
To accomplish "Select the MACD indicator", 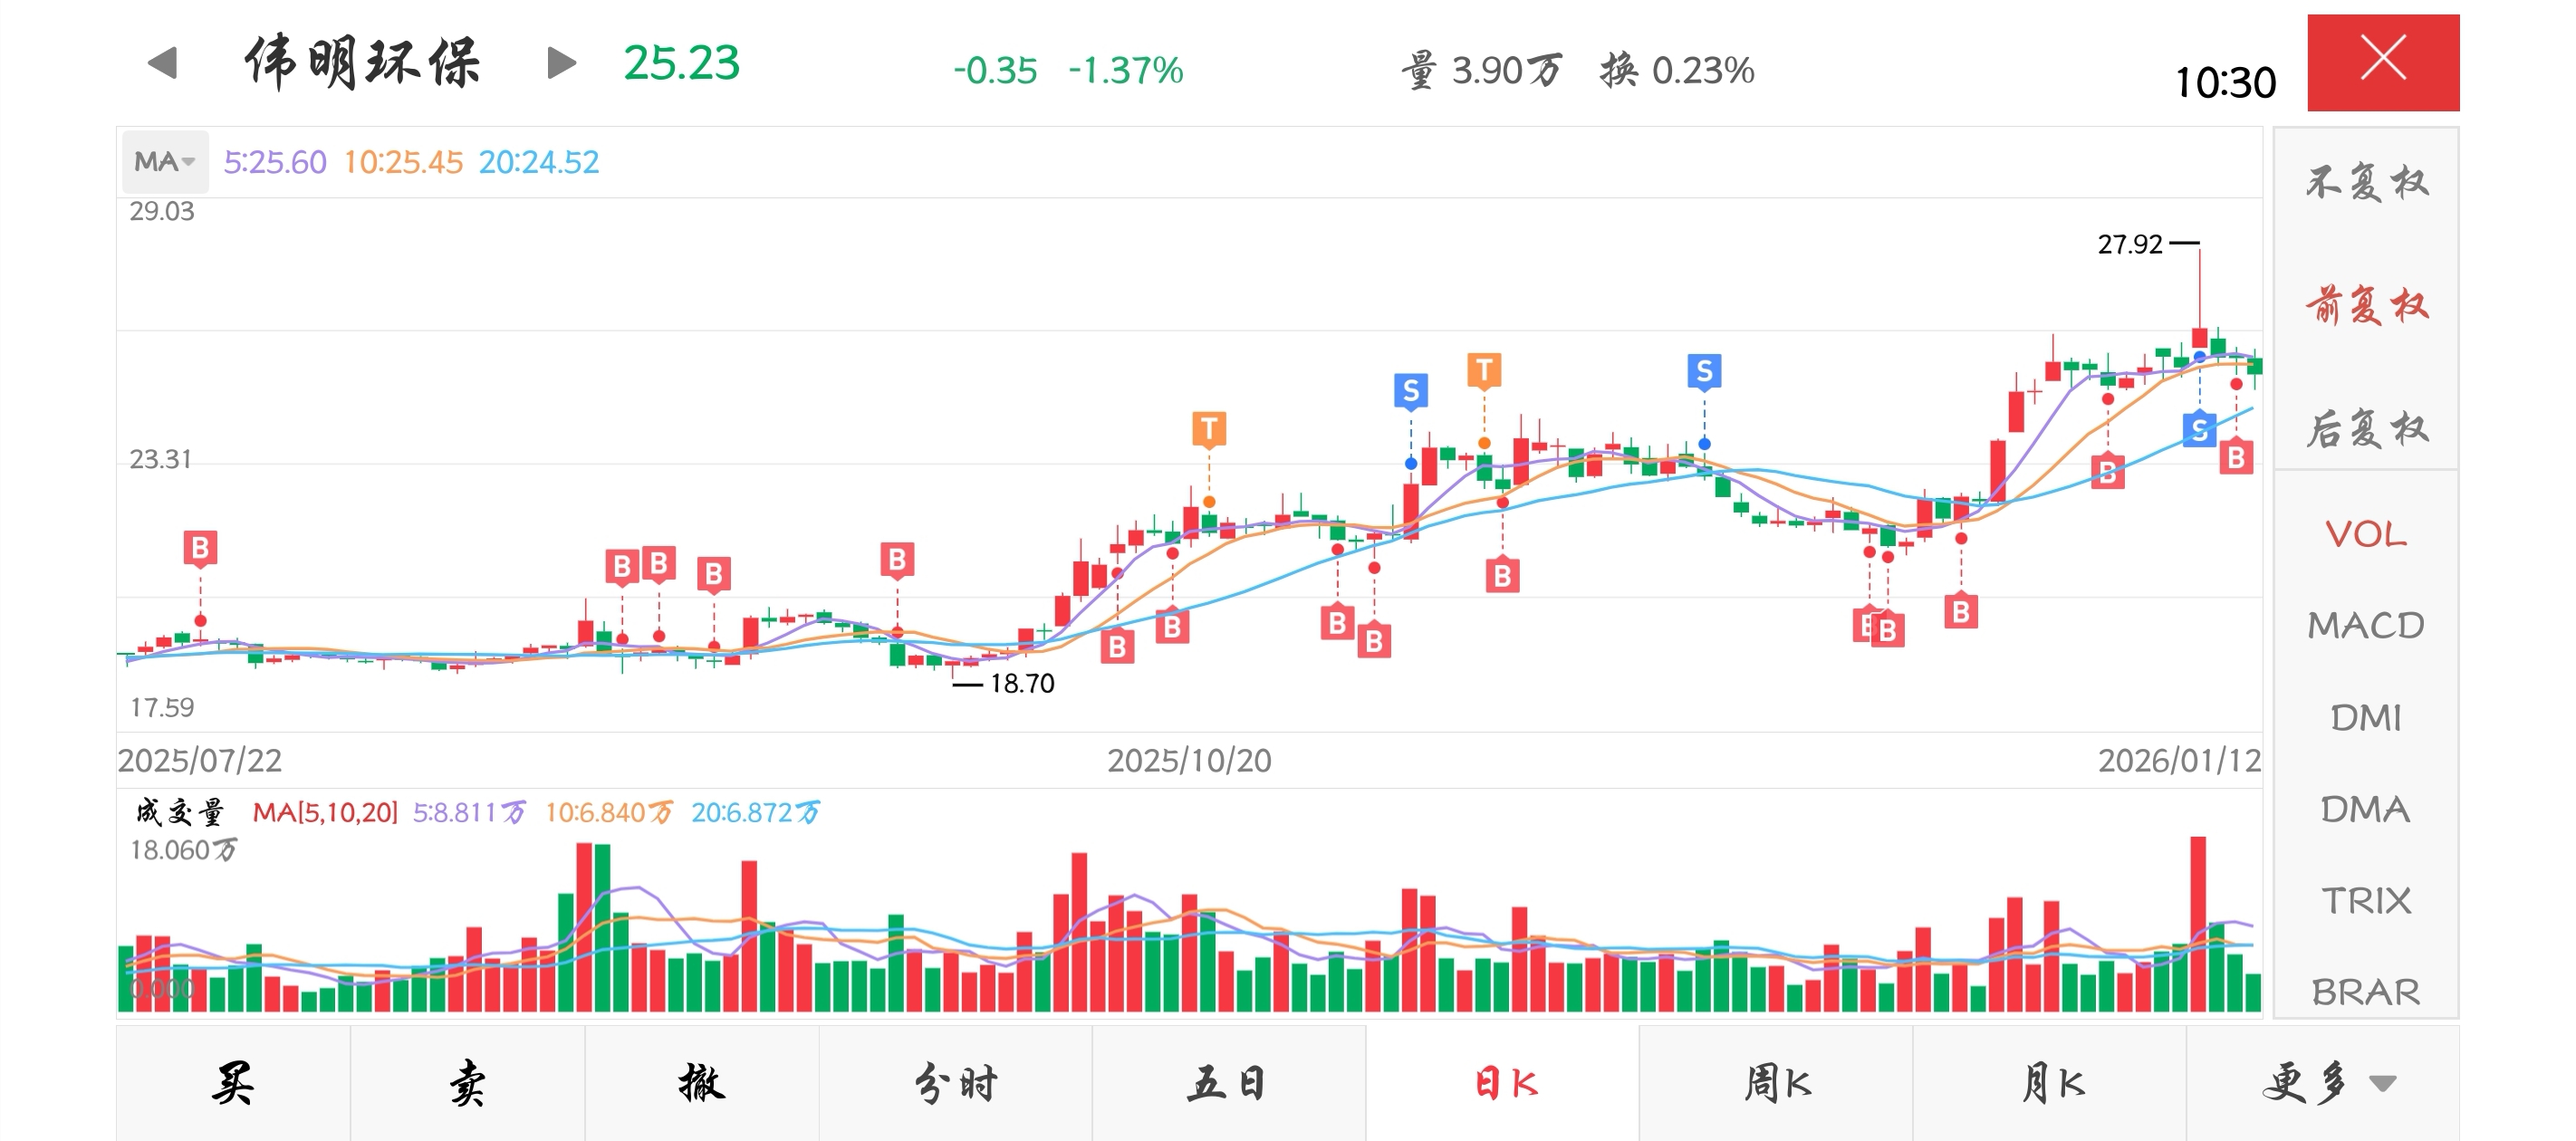I will [2366, 626].
